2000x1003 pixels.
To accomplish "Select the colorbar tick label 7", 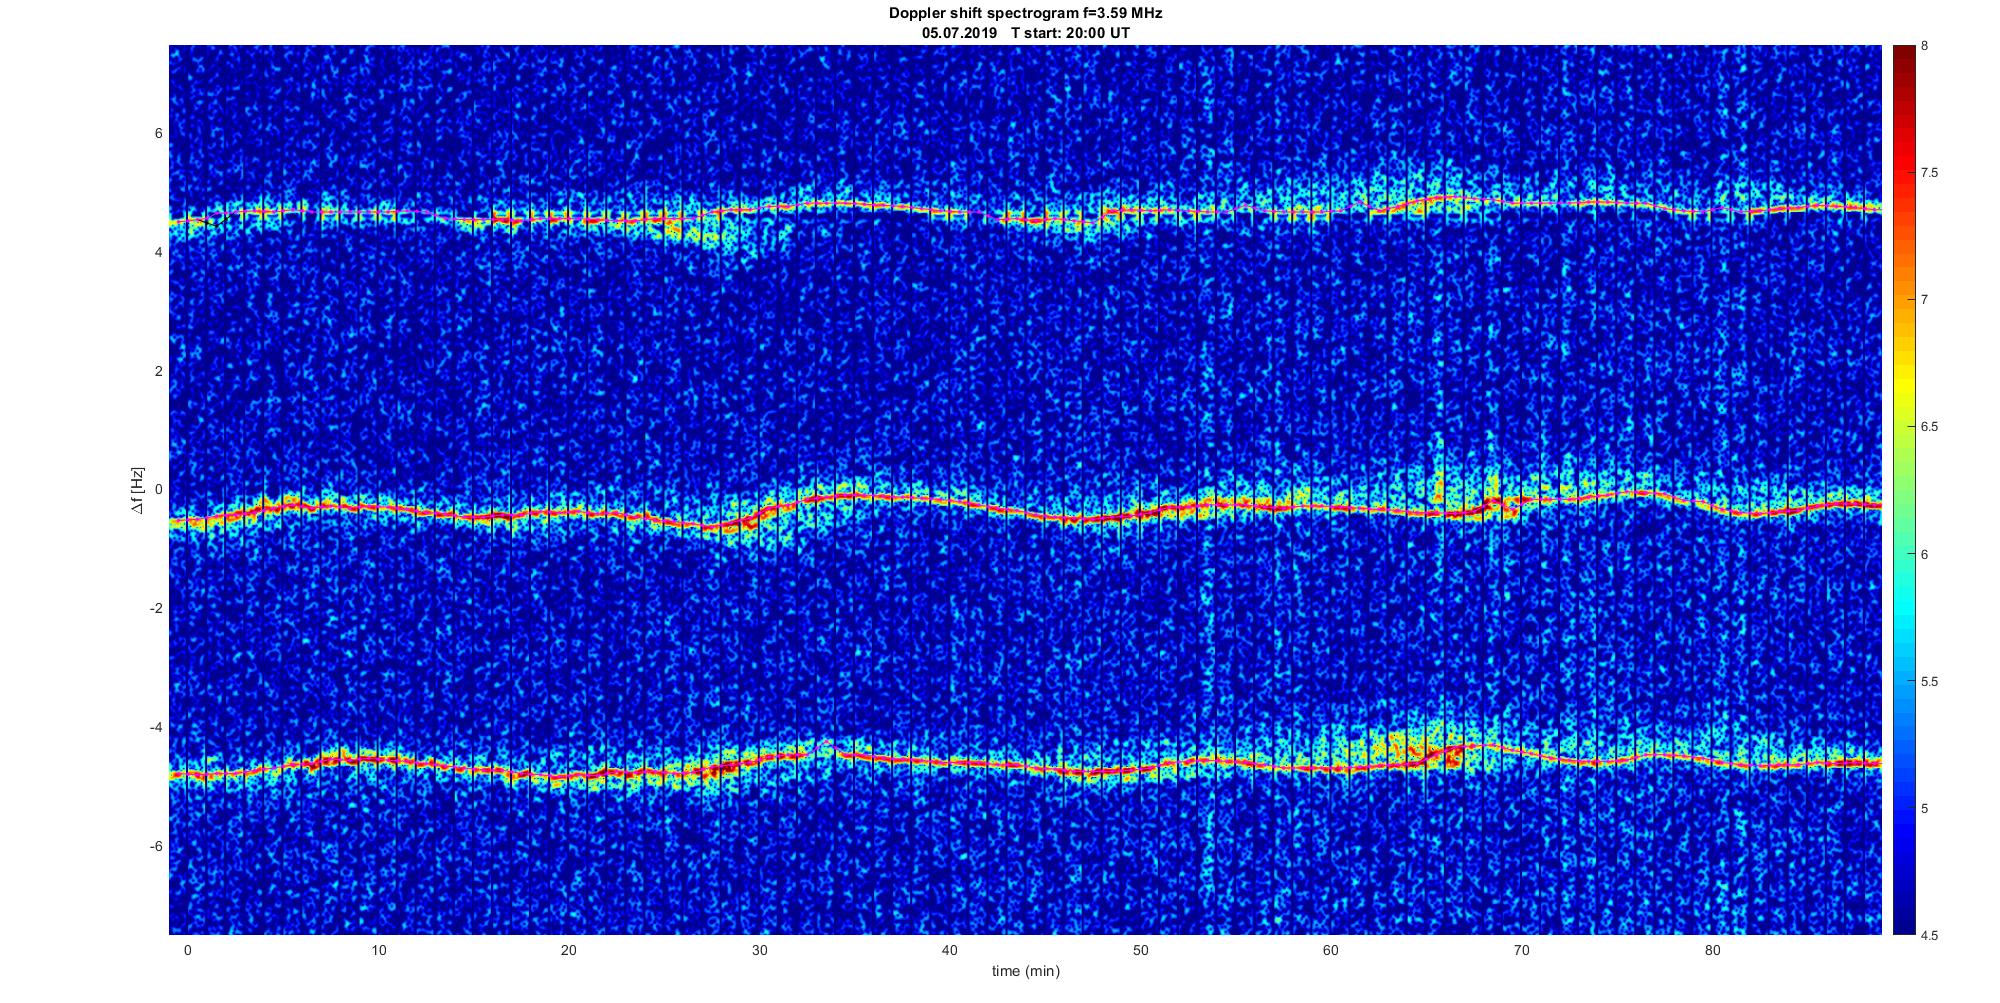I will click(x=1925, y=300).
